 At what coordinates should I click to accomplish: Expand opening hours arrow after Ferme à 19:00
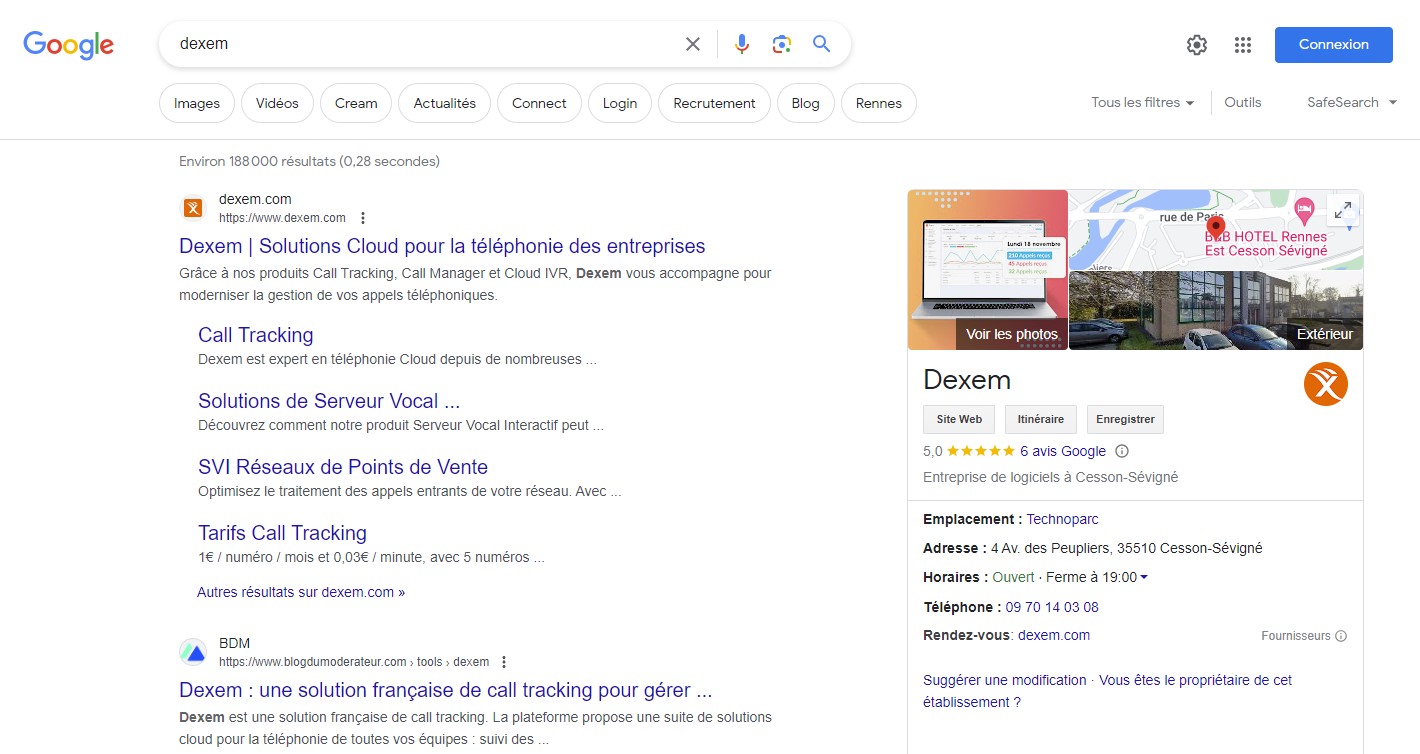point(1144,577)
